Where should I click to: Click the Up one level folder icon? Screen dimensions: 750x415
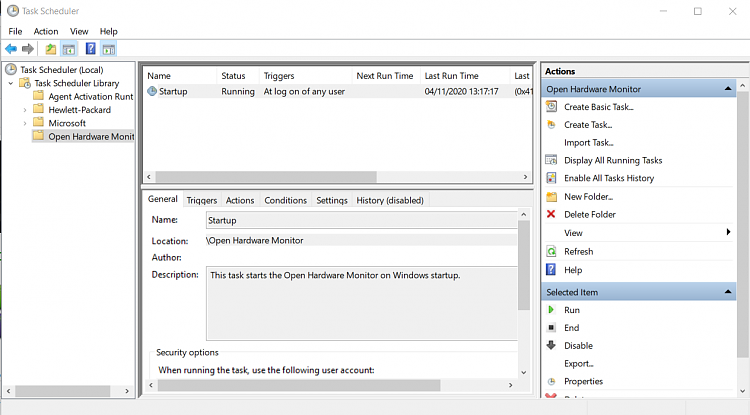(50, 49)
